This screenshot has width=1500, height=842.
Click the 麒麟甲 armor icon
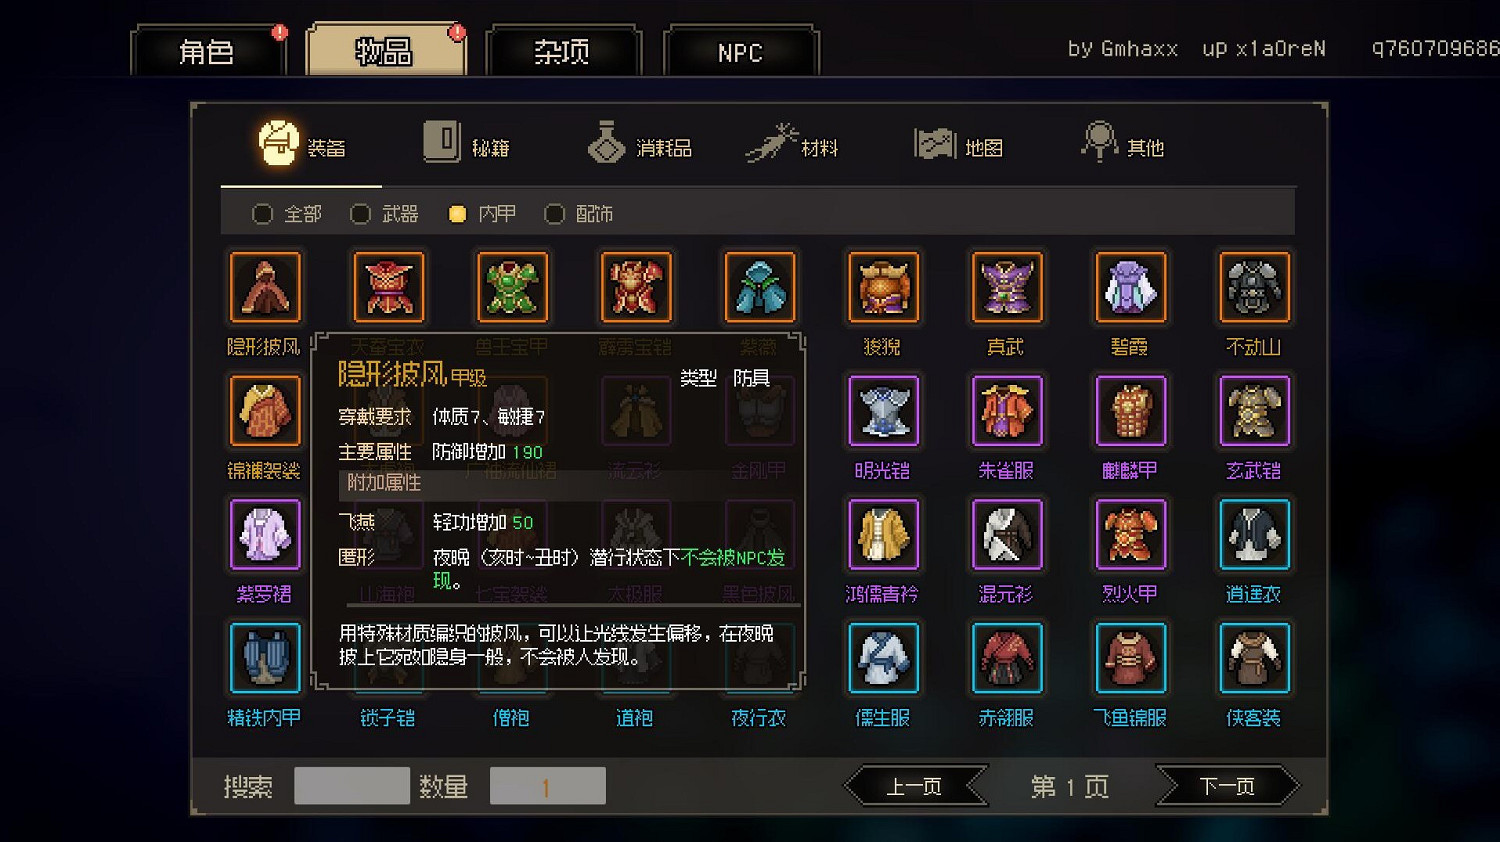tap(1130, 411)
